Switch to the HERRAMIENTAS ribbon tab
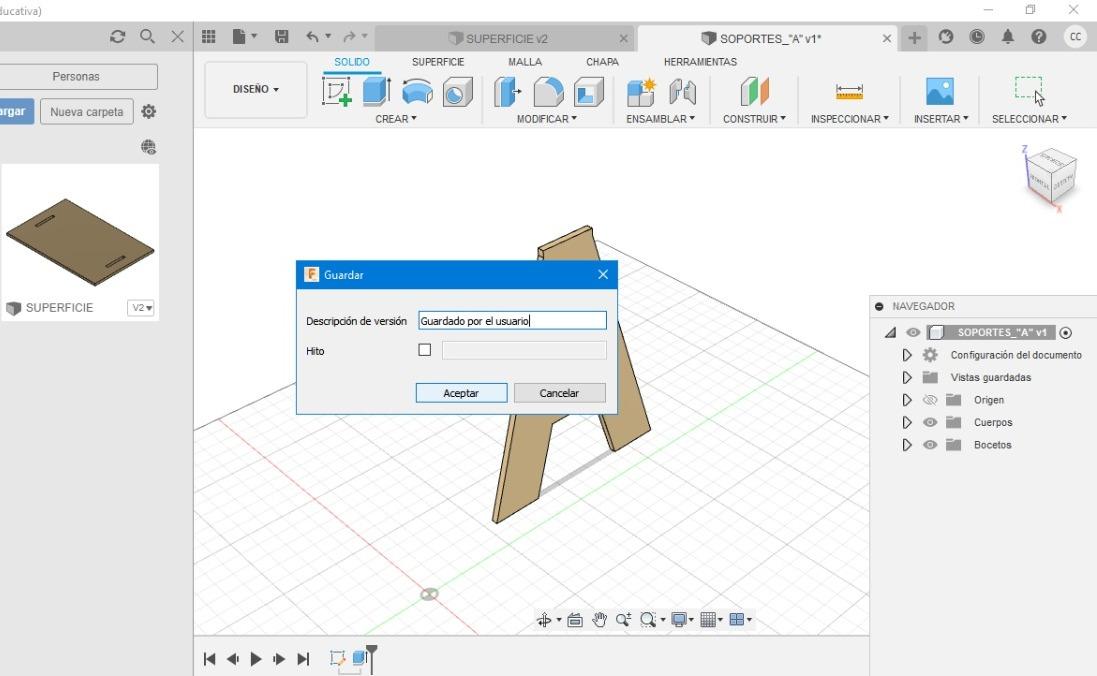 tap(700, 62)
